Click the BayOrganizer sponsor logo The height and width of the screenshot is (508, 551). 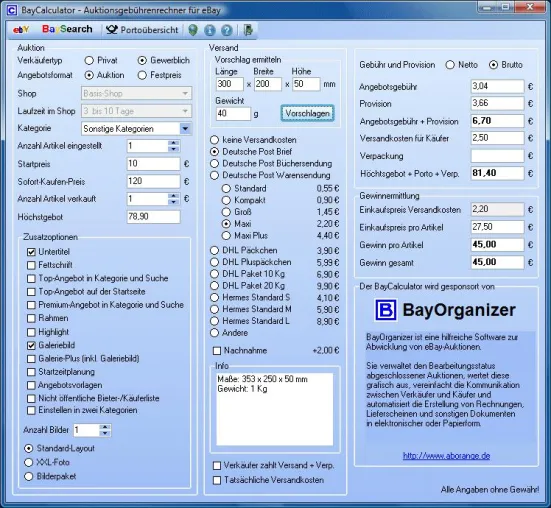[x=445, y=310]
